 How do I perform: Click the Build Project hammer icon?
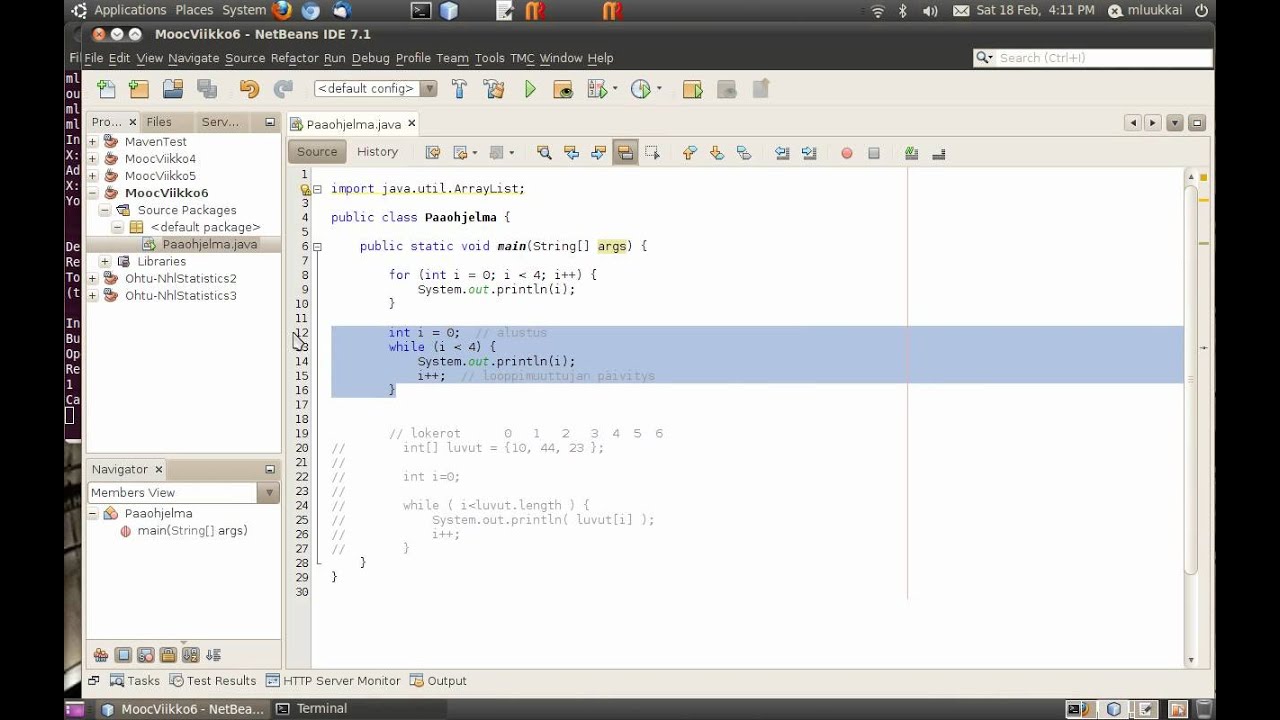(459, 89)
